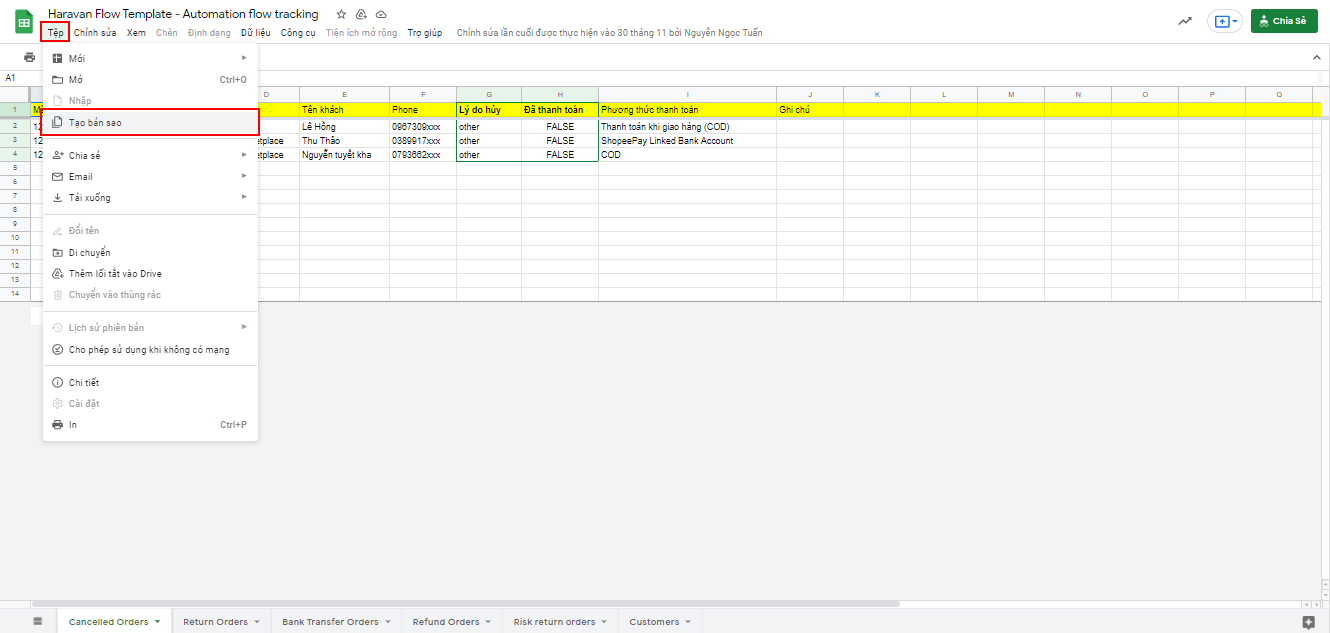Viewport: 1330px width, 633px height.
Task: Click the print icon in toolbar
Action: point(30,57)
